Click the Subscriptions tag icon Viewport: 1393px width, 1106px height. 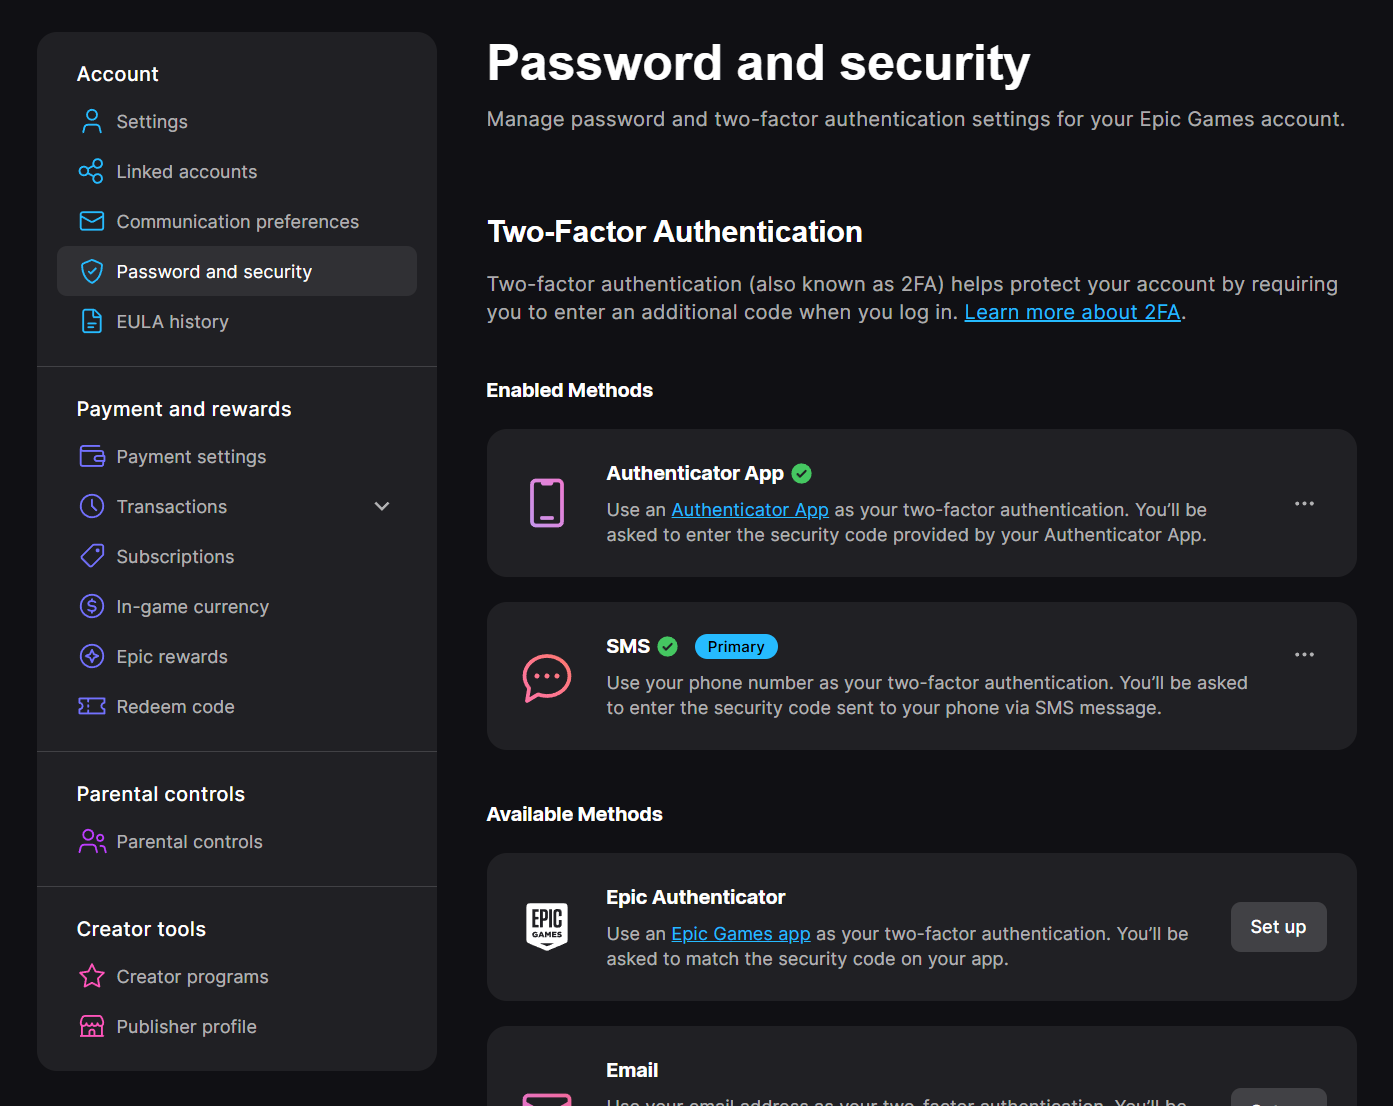(92, 556)
